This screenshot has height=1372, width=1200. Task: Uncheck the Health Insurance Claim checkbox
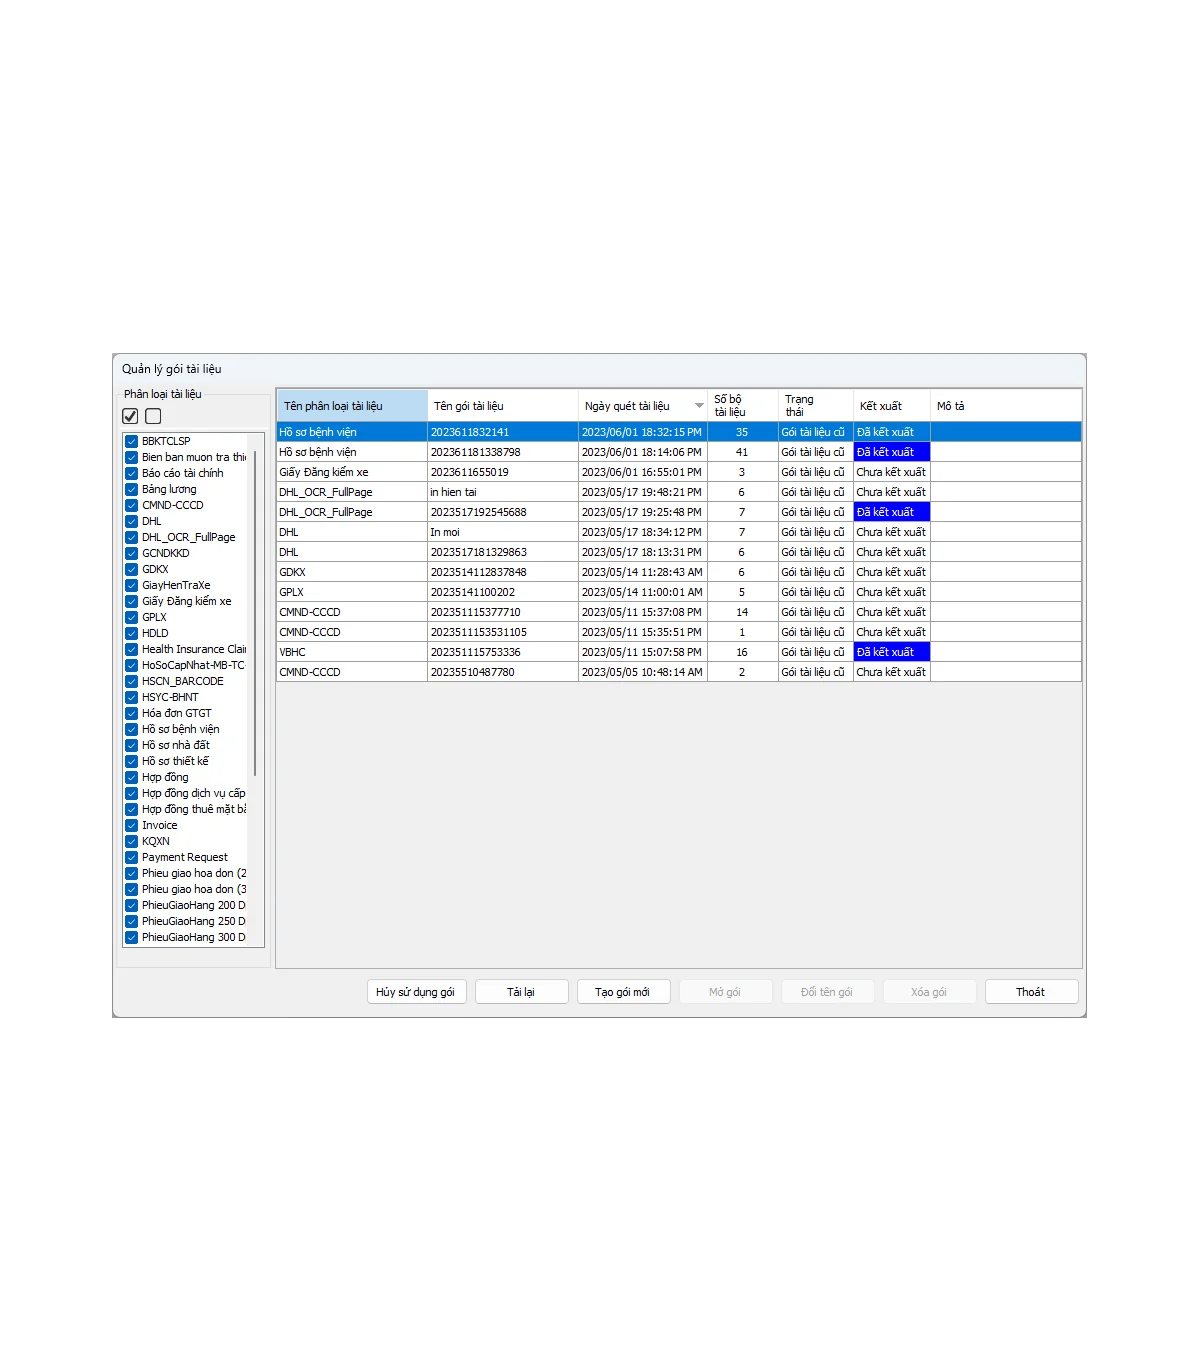[131, 649]
